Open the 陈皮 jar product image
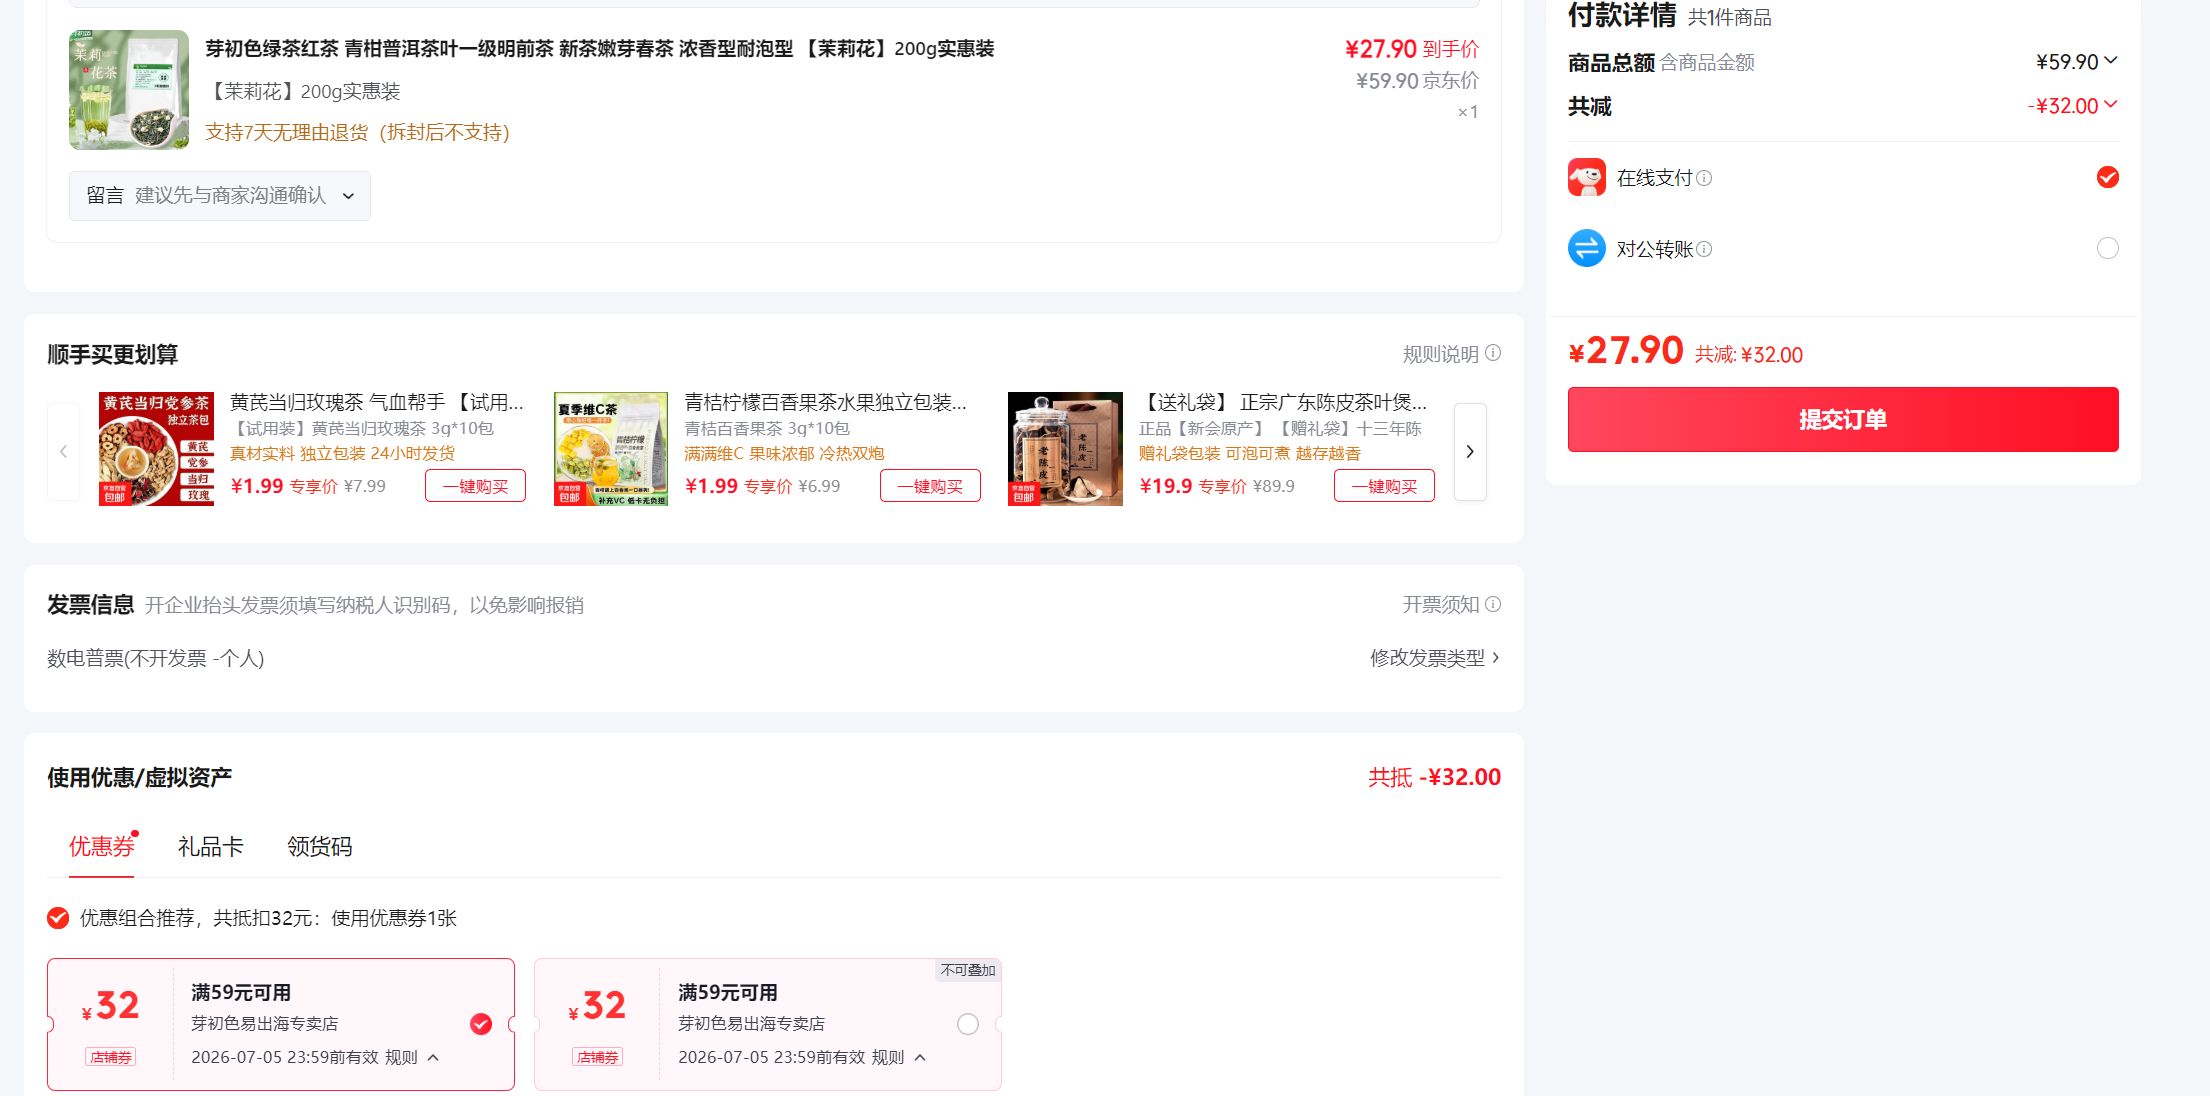The image size is (2210, 1096). coord(1065,449)
